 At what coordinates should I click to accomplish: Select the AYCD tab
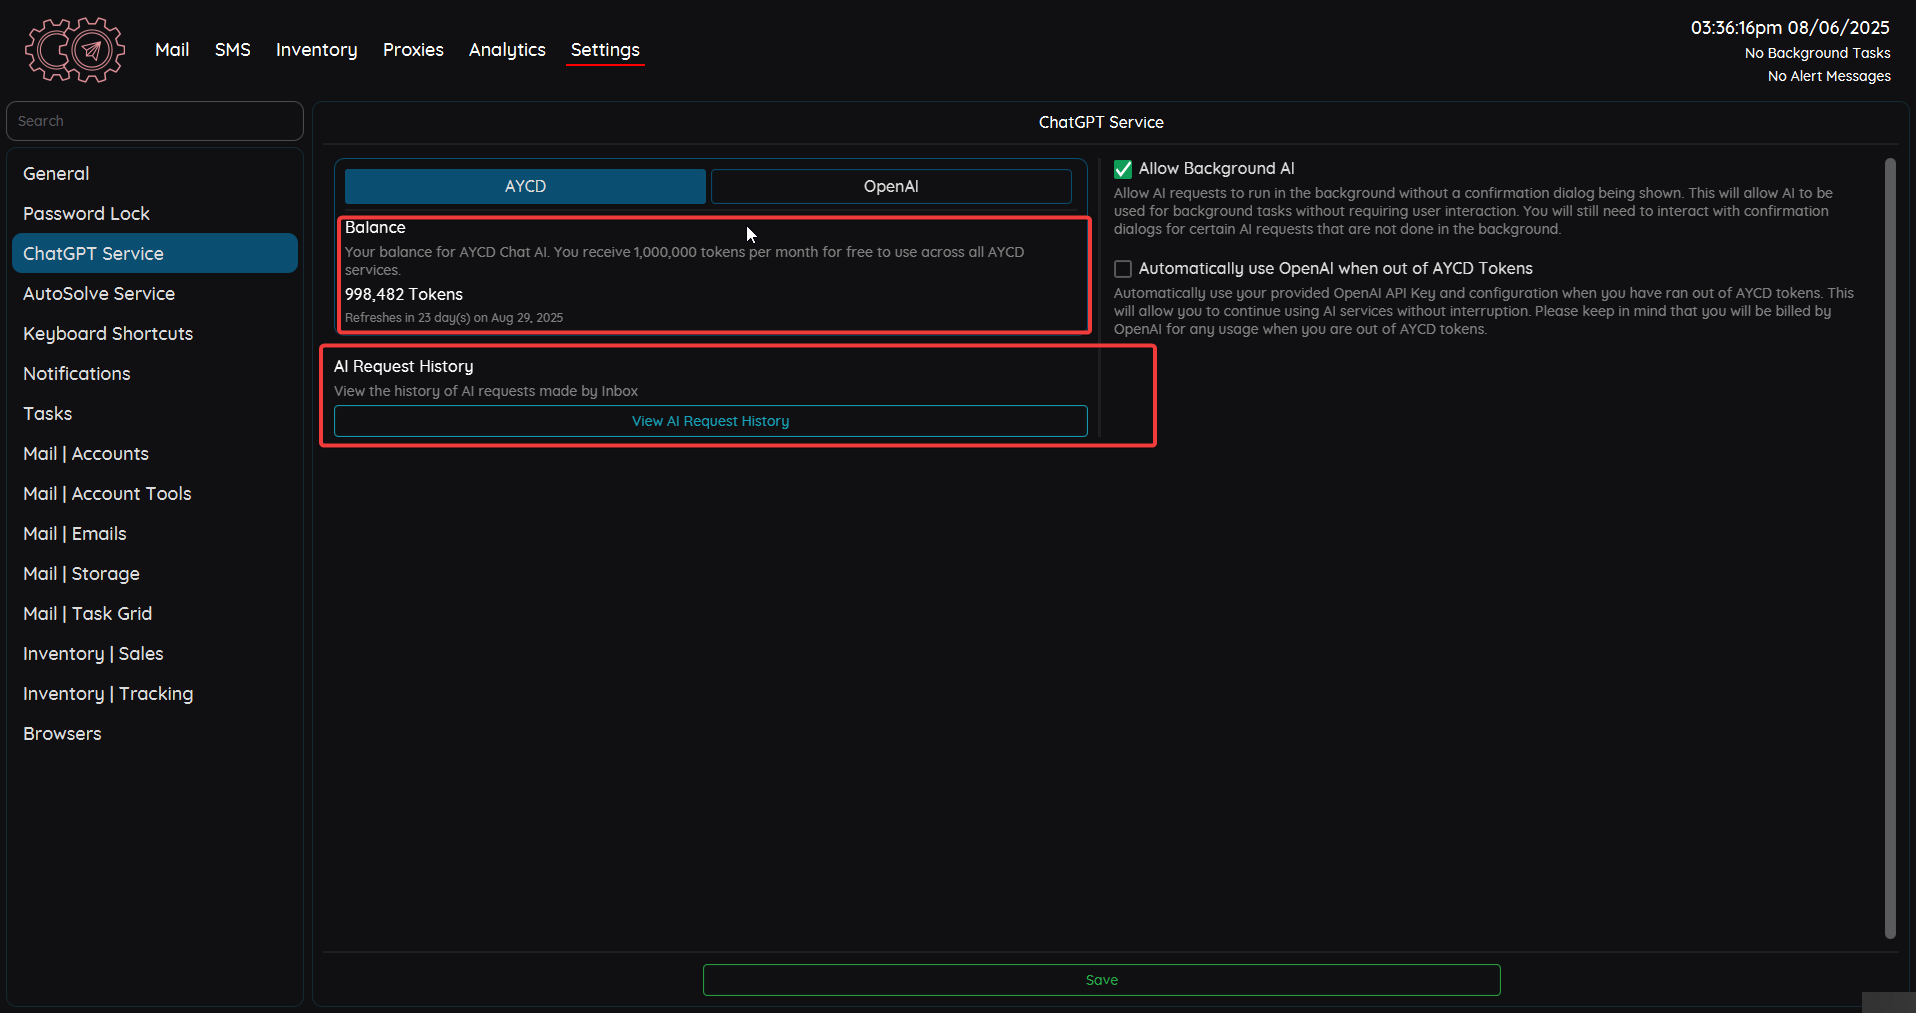point(524,186)
